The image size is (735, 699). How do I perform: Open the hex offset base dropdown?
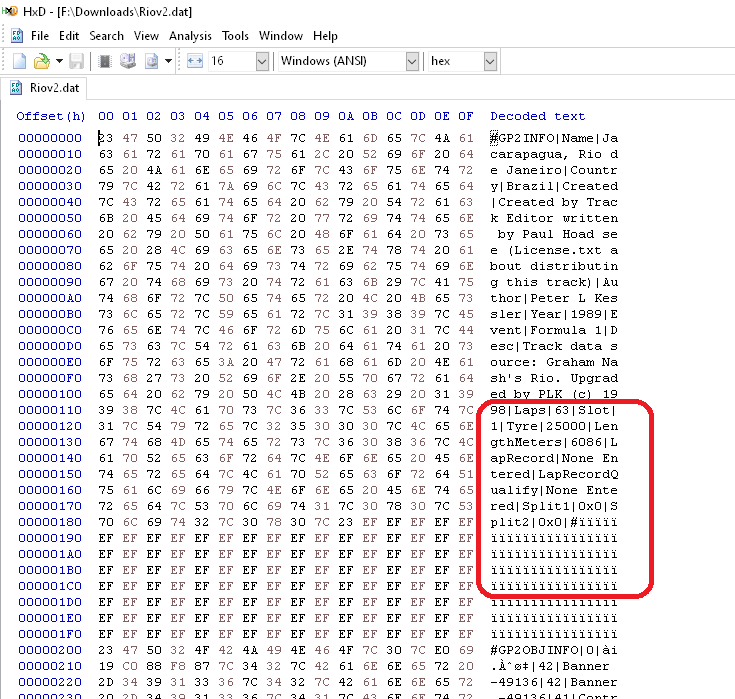pos(489,62)
